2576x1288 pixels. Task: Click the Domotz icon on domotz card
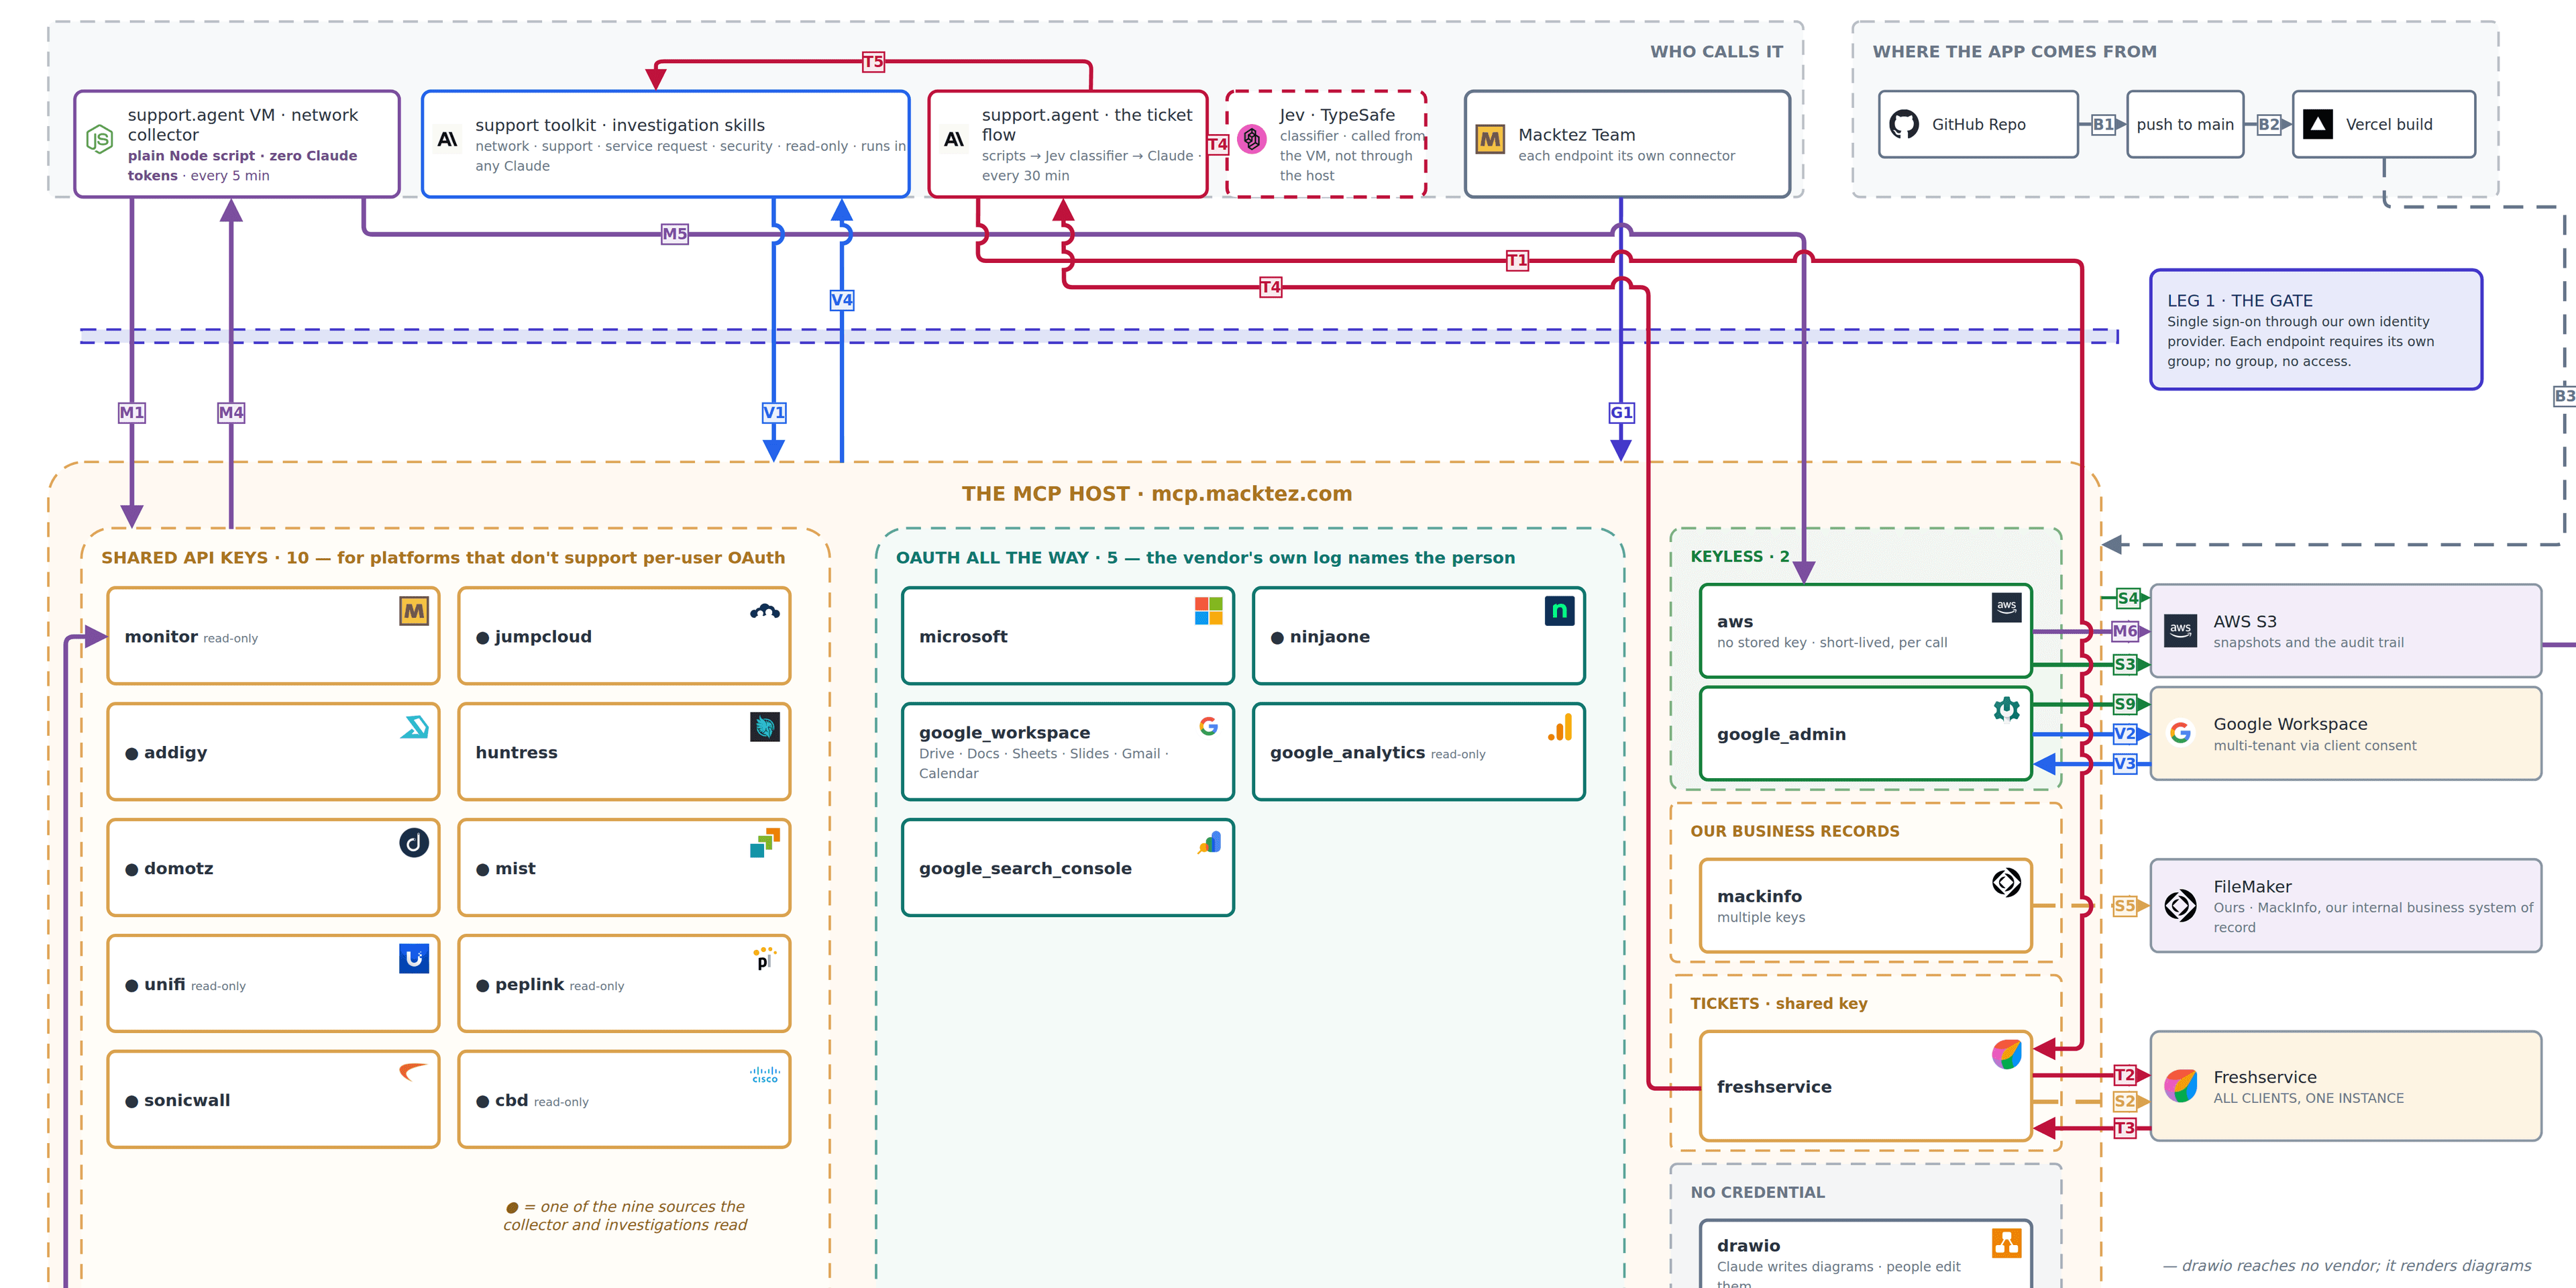(x=414, y=843)
